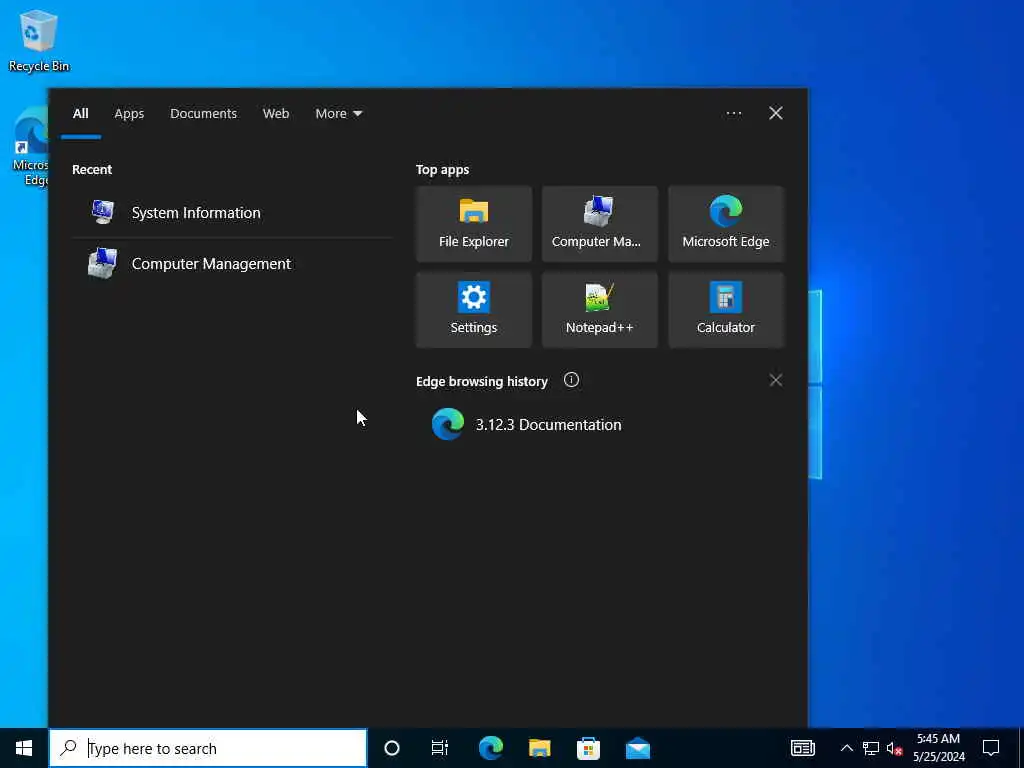1024x768 pixels.
Task: Open News and interests taskbar icon
Action: tap(803, 748)
